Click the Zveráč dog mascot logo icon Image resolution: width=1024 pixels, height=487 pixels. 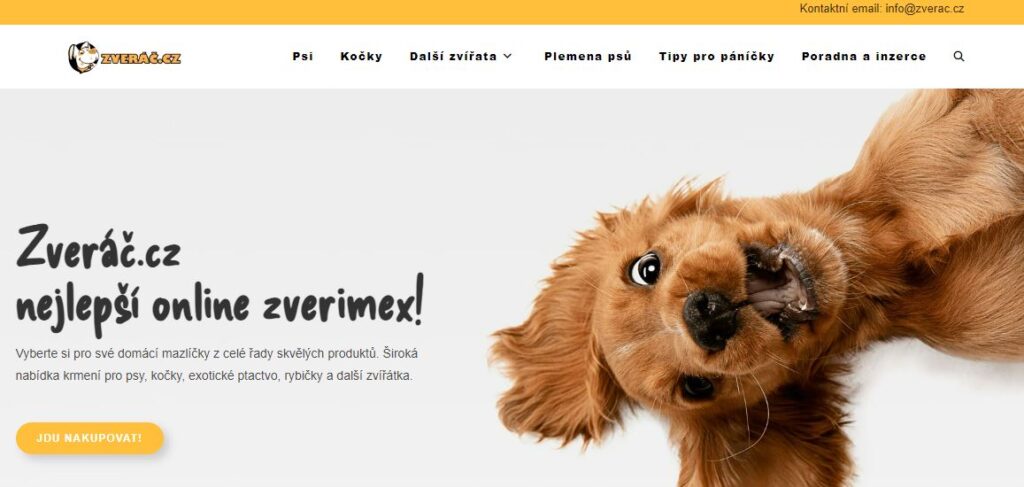[x=83, y=57]
